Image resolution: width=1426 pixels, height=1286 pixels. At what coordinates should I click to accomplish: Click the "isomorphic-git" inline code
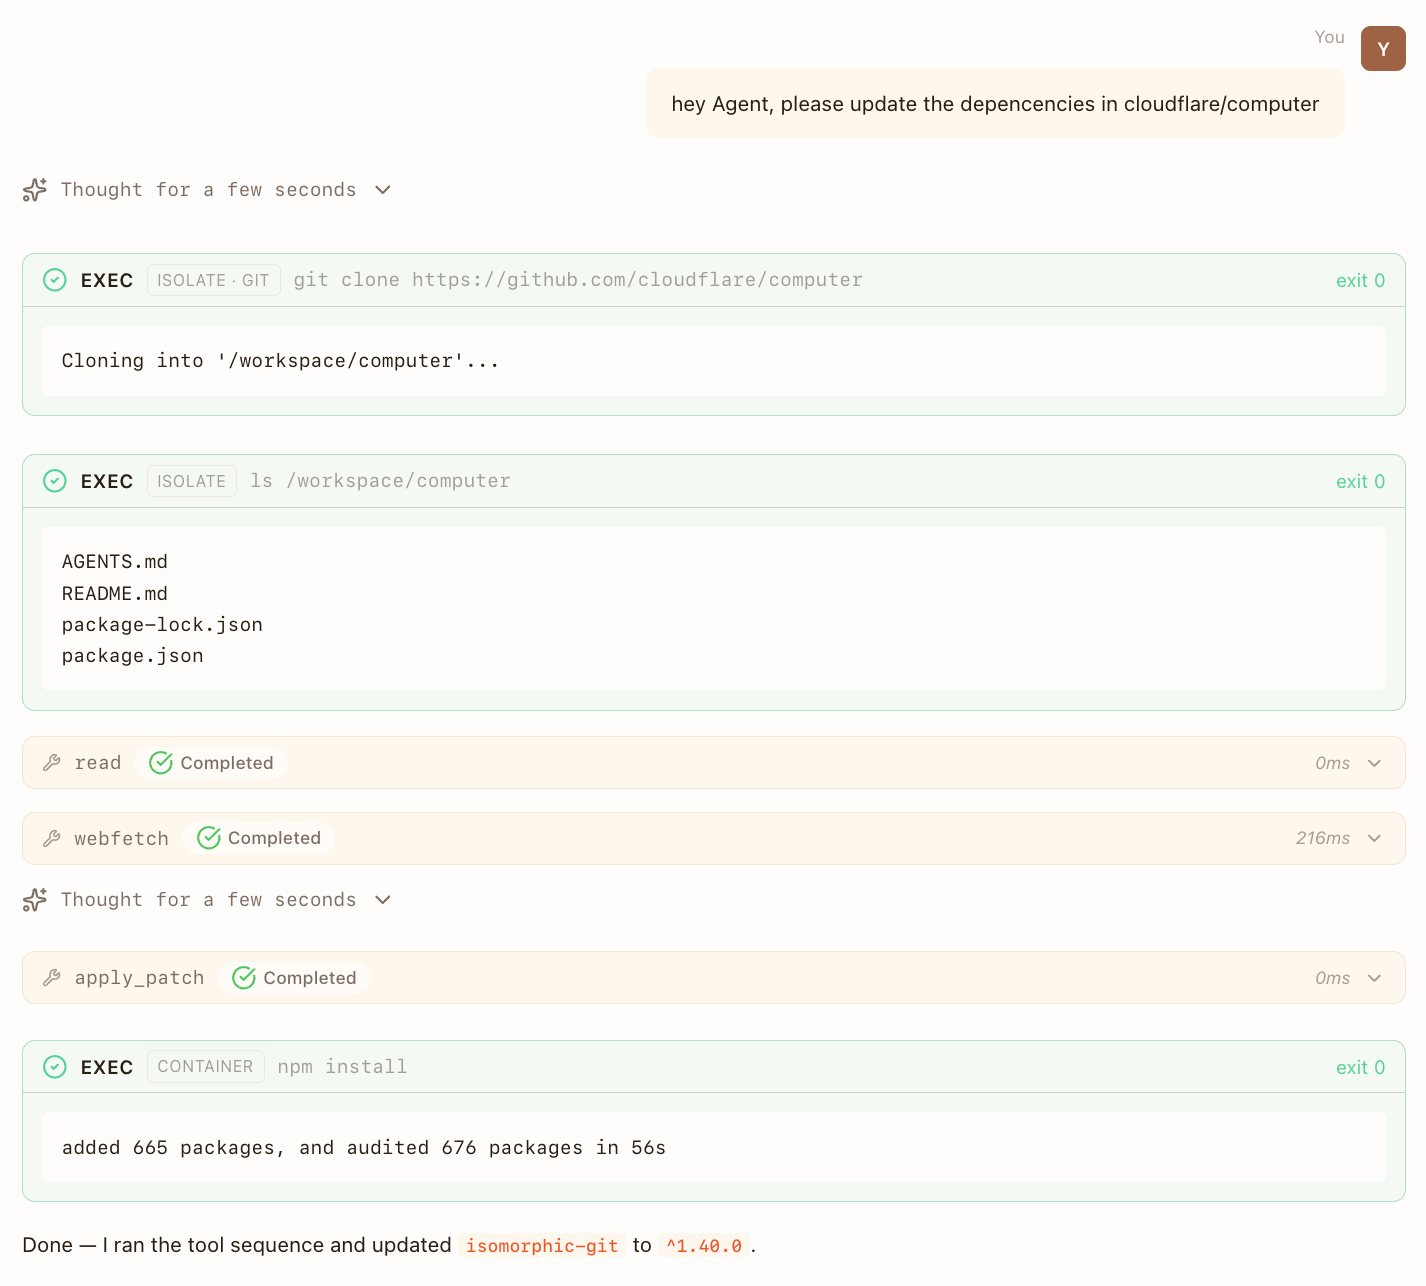(542, 1246)
